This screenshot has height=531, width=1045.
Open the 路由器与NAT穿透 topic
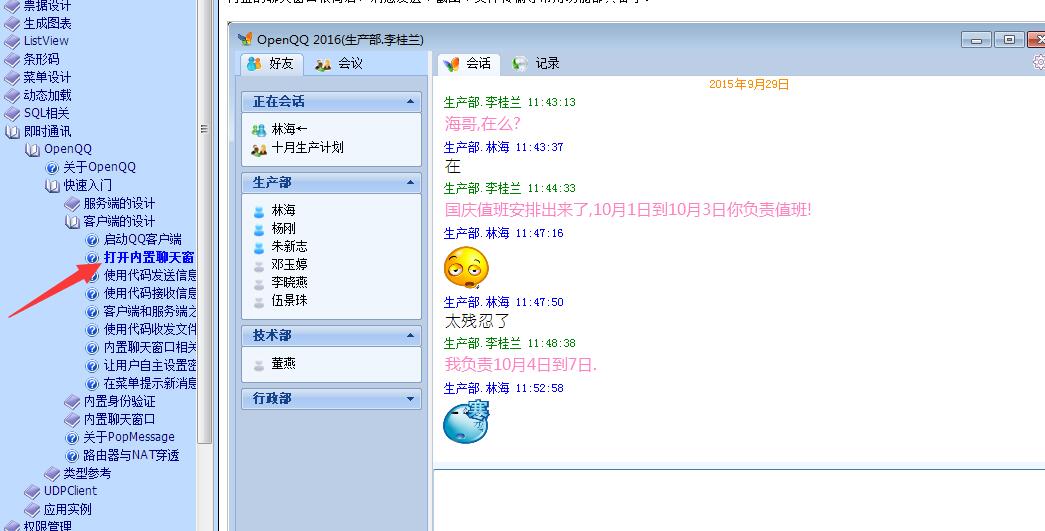click(x=131, y=455)
